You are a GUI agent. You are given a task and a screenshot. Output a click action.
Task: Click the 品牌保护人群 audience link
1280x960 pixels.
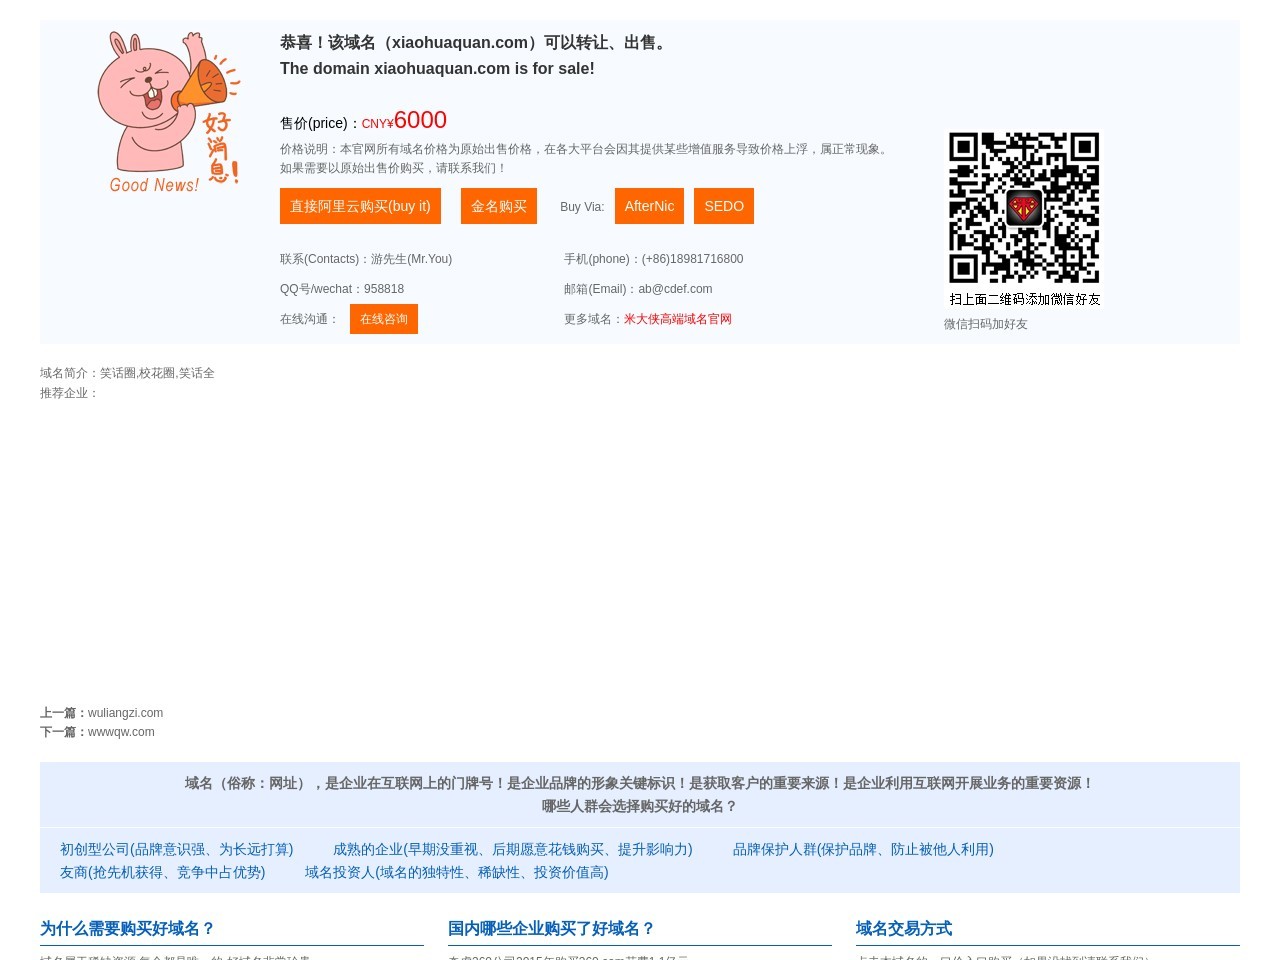pyautogui.click(x=863, y=849)
